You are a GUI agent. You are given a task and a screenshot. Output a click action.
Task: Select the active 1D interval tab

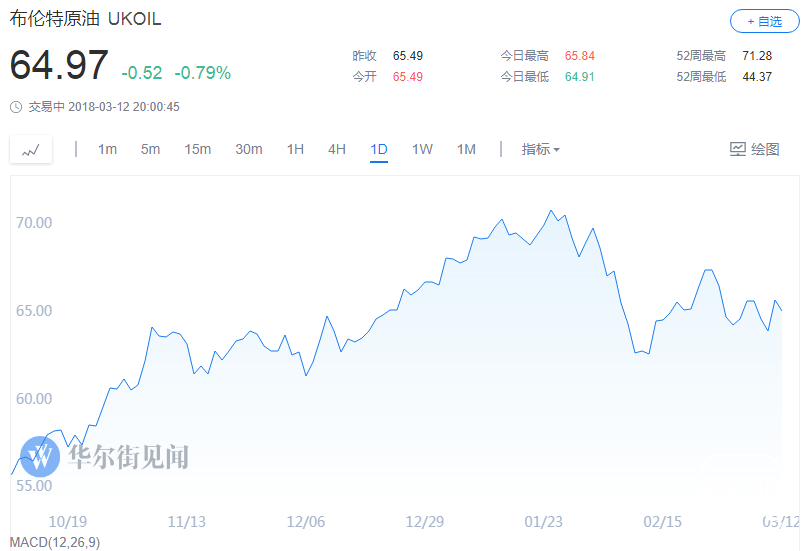[x=379, y=149]
